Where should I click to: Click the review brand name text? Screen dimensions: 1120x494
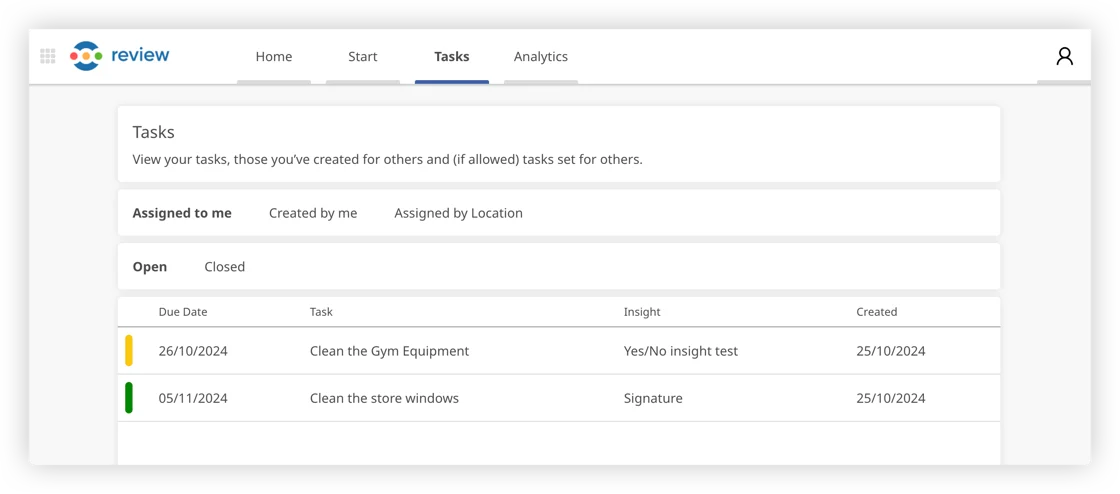pos(140,55)
